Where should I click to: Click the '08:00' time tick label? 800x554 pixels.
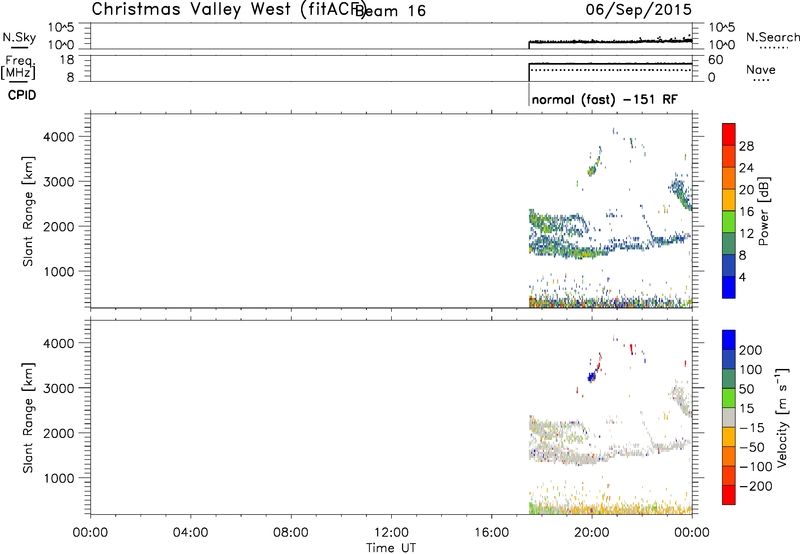tap(291, 533)
